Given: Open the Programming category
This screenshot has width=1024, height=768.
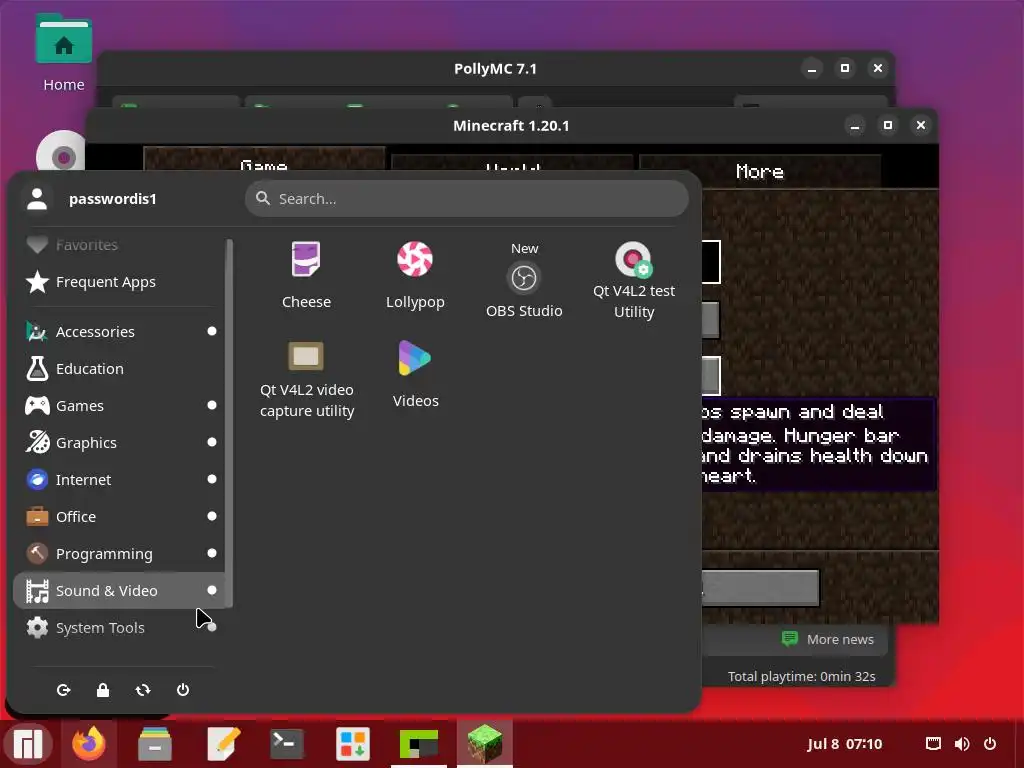Looking at the screenshot, I should (120, 554).
